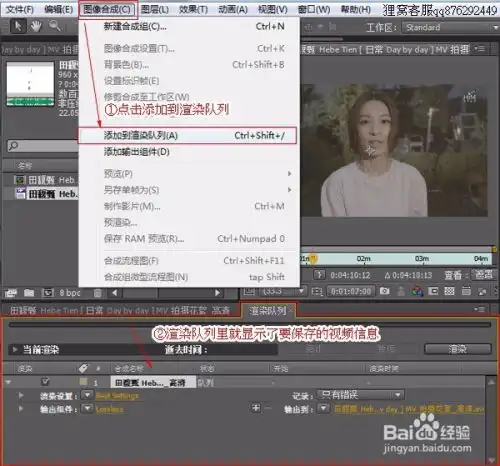The width and height of the screenshot is (500, 466).
Task: Click the new composition icon in Project panel
Action: click(47, 293)
